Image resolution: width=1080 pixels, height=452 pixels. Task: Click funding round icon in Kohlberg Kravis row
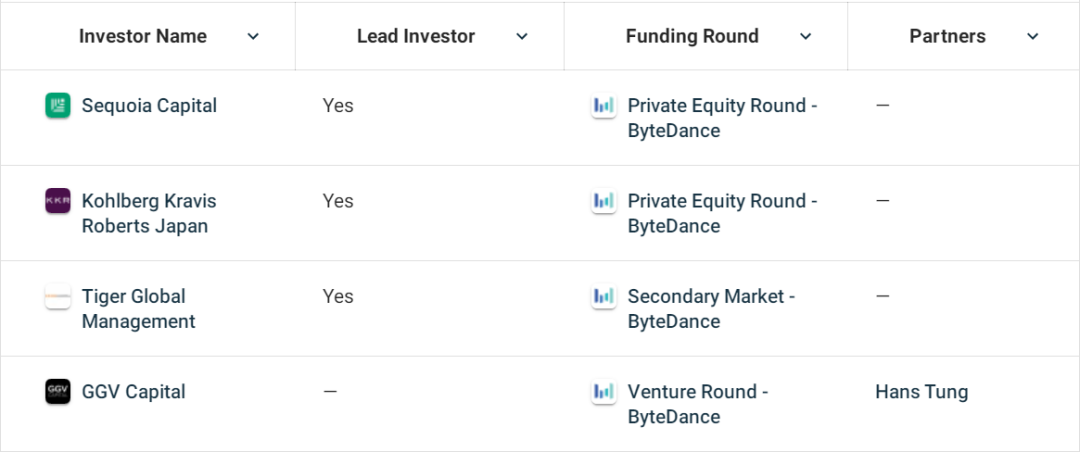[603, 201]
